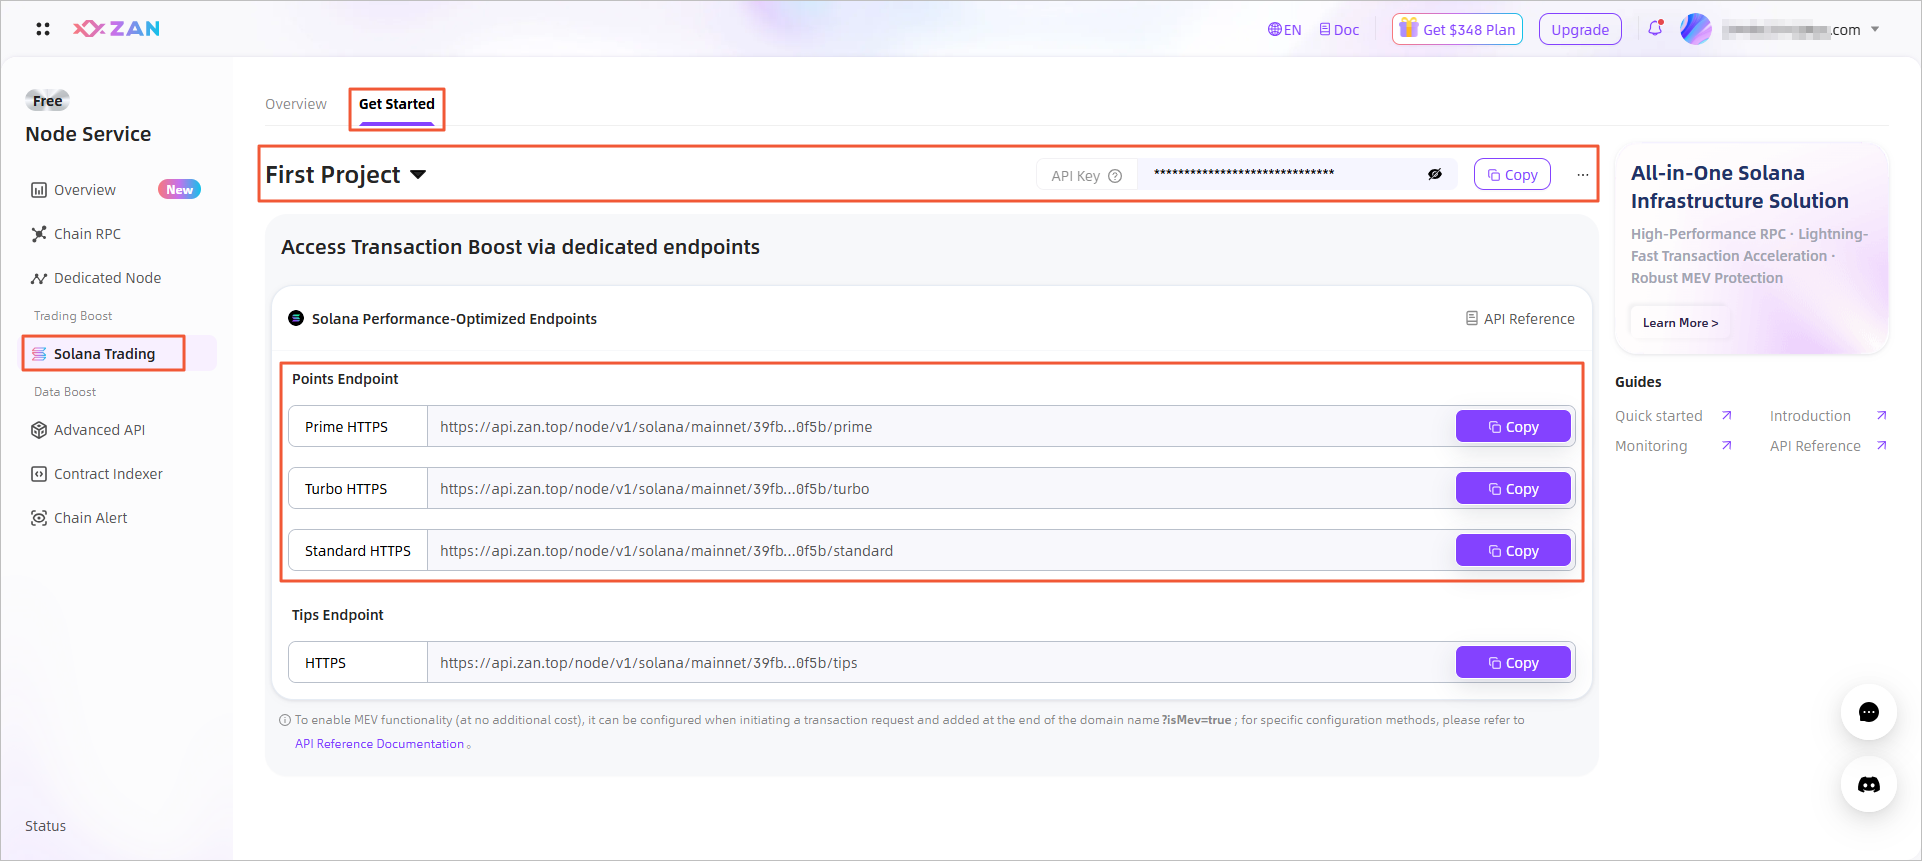Copy the Standard HTTPS endpoint
Screen dimensions: 1922x861
[x=1513, y=551]
